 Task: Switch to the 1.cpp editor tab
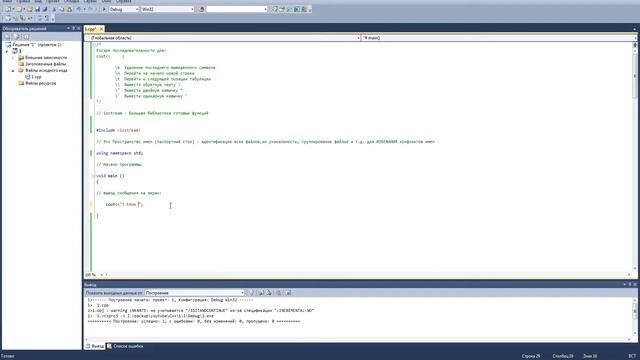91,29
